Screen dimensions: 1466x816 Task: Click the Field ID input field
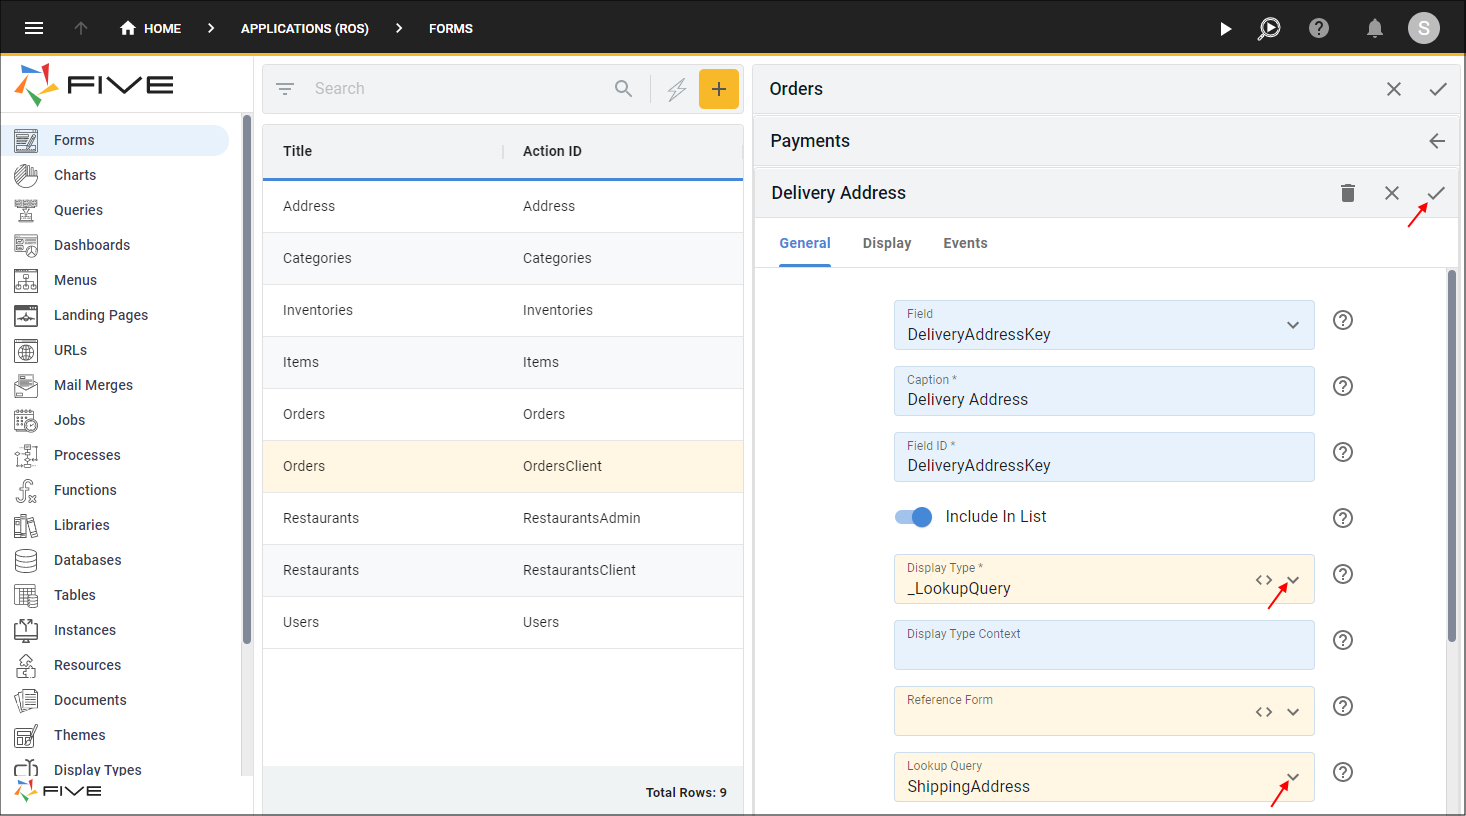(x=1104, y=457)
